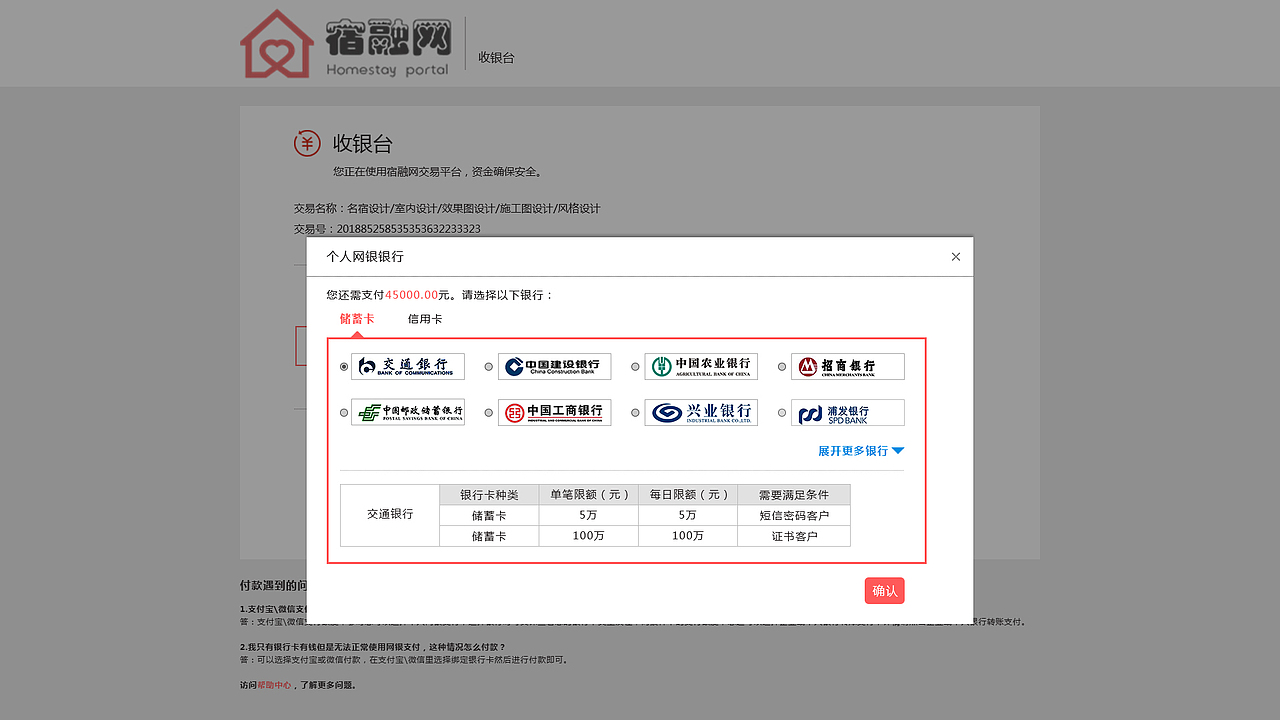The height and width of the screenshot is (720, 1280).
Task: Select the radio button beside 兴业银行
Action: click(634, 412)
